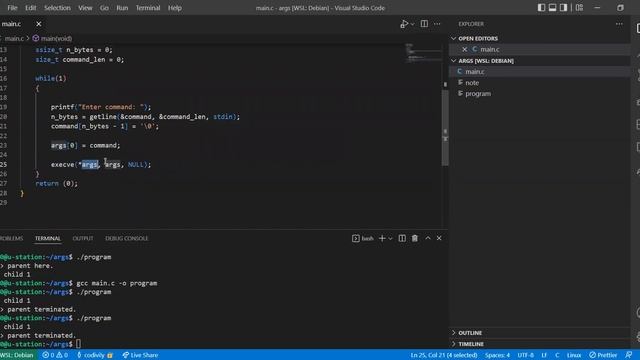This screenshot has height=360, width=640.
Task: Collapse the ARGS [WSL: DEBIAN] folder section
Action: click(x=453, y=61)
